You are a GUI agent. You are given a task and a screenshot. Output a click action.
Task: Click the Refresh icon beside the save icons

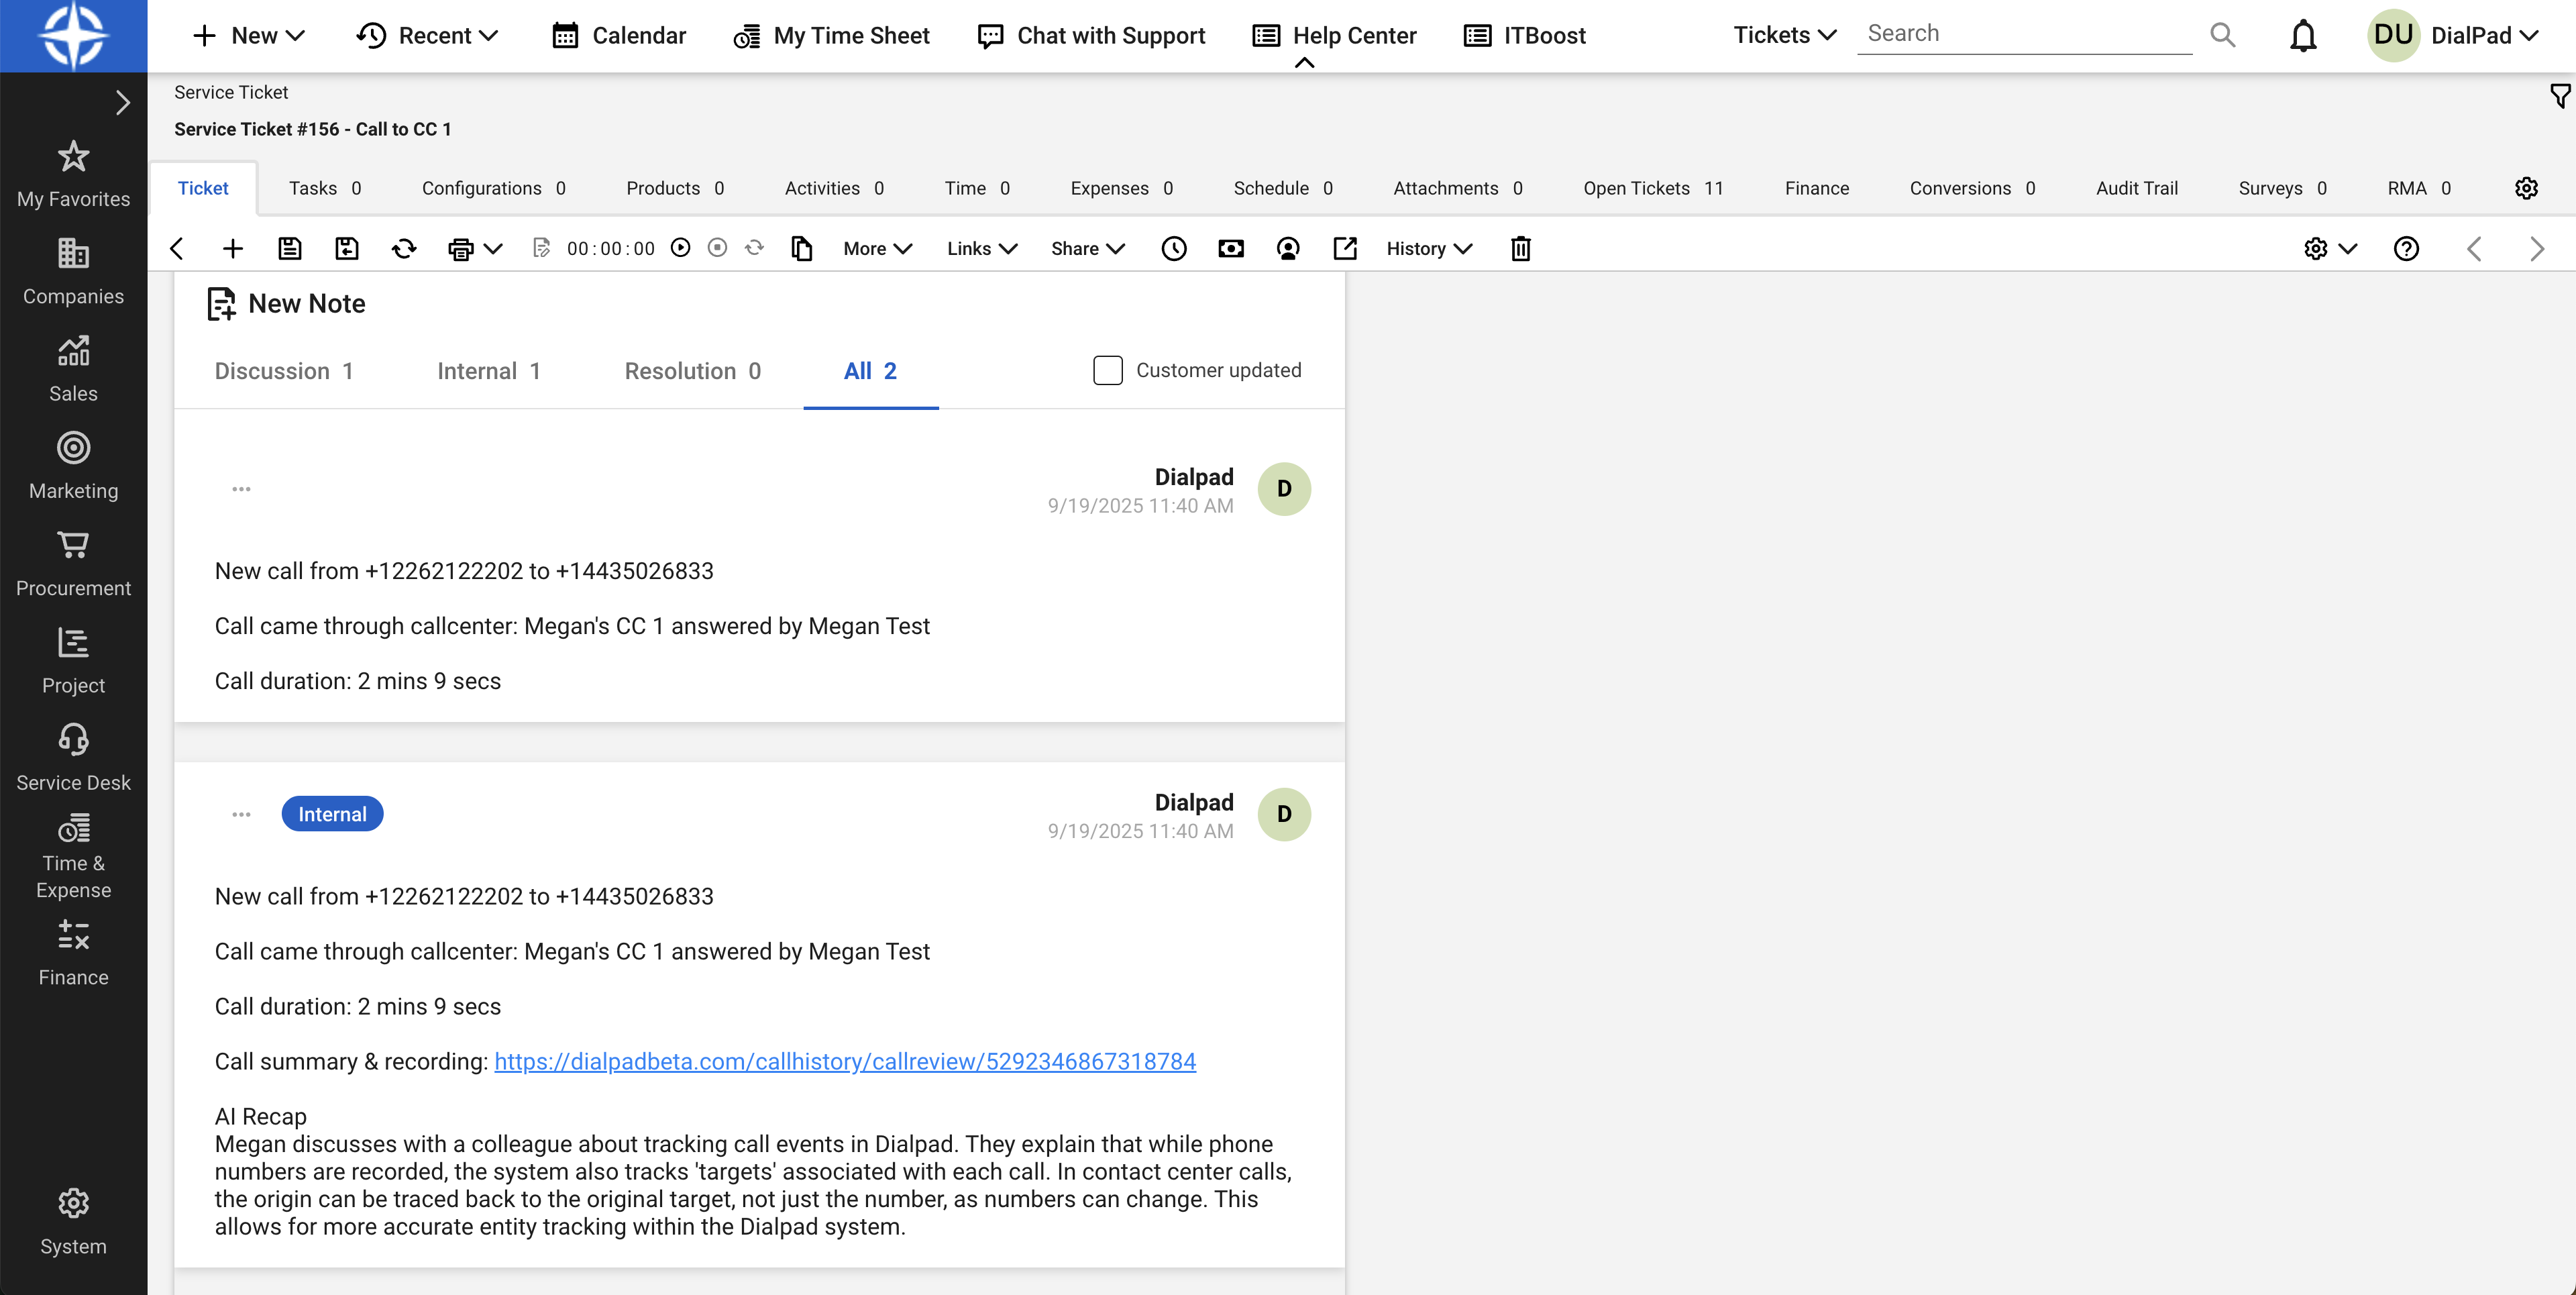404,248
